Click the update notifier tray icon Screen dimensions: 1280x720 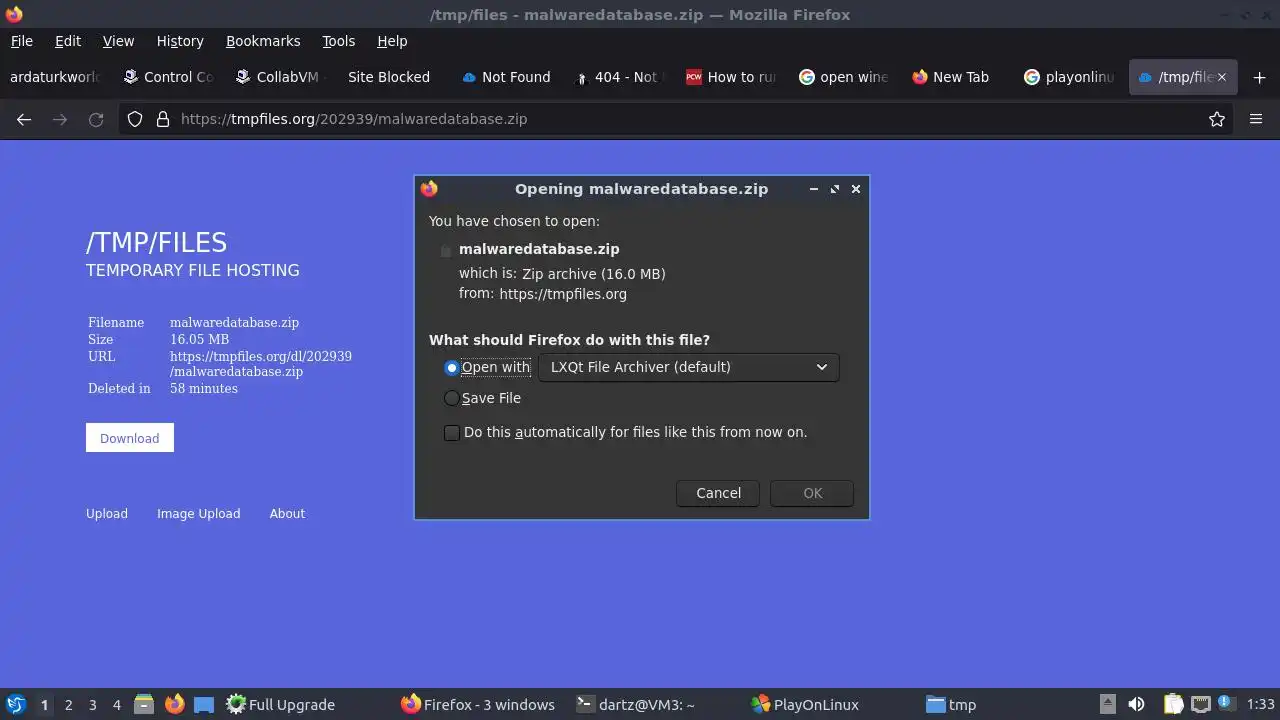coord(1228,704)
